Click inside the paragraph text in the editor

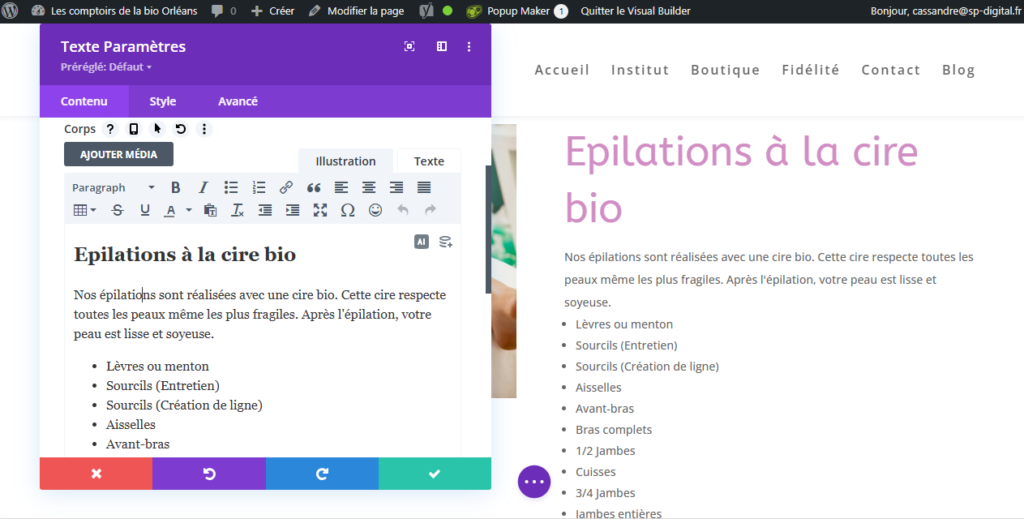(x=260, y=314)
